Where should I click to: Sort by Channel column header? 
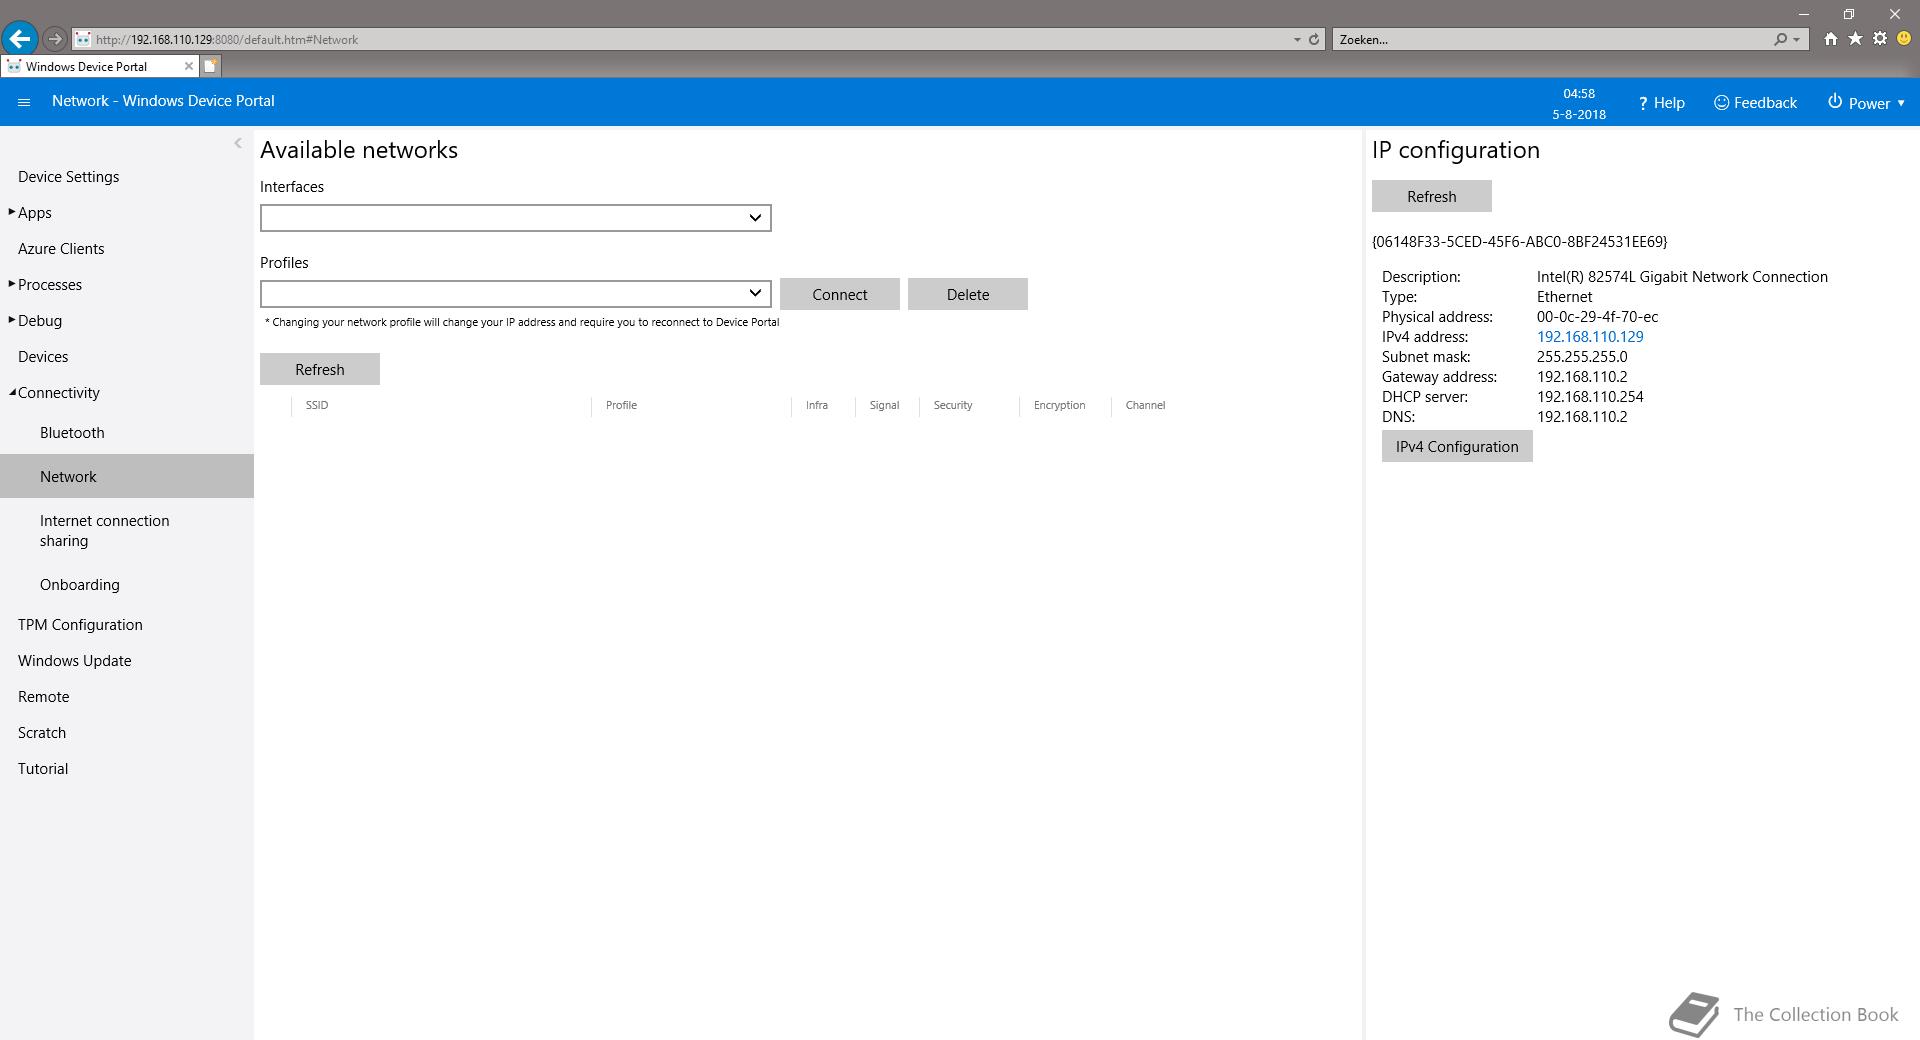pos(1145,405)
